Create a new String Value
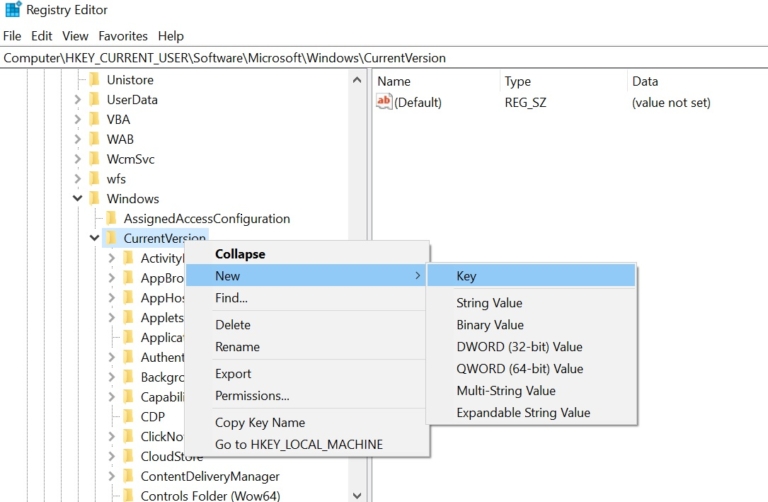 pyautogui.click(x=531, y=303)
